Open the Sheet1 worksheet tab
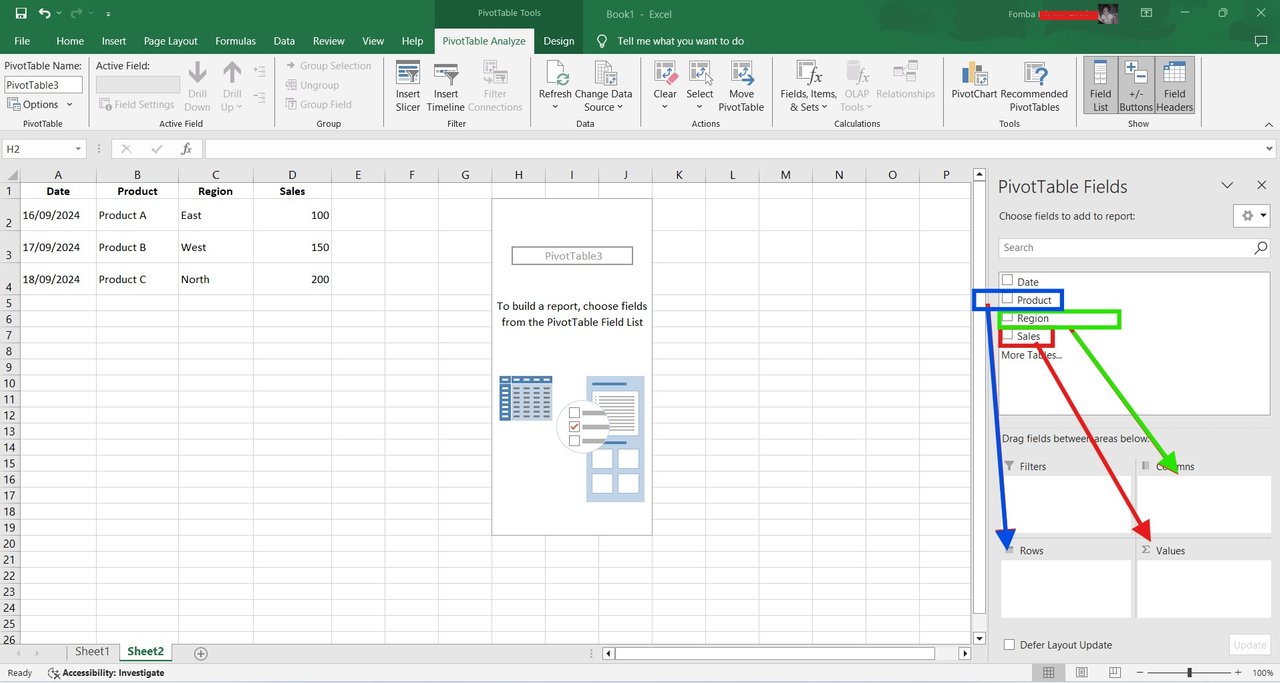This screenshot has height=683, width=1280. (92, 651)
